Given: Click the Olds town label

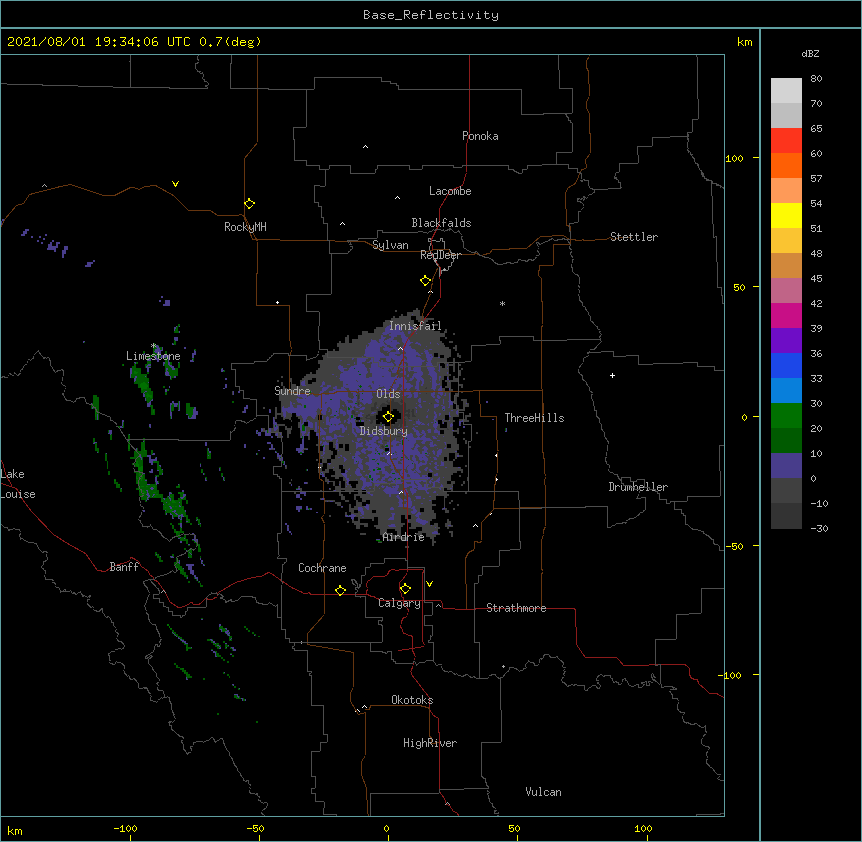Looking at the screenshot, I should tap(388, 394).
